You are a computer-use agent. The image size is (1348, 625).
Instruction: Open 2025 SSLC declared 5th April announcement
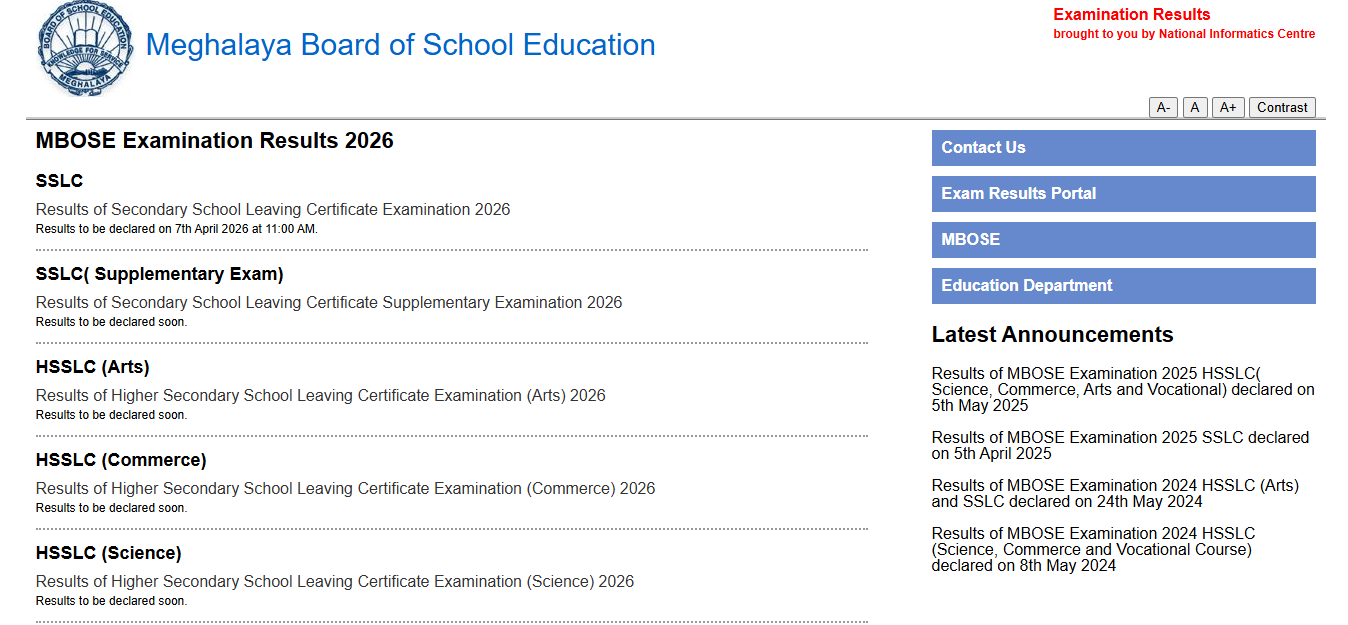point(1120,446)
